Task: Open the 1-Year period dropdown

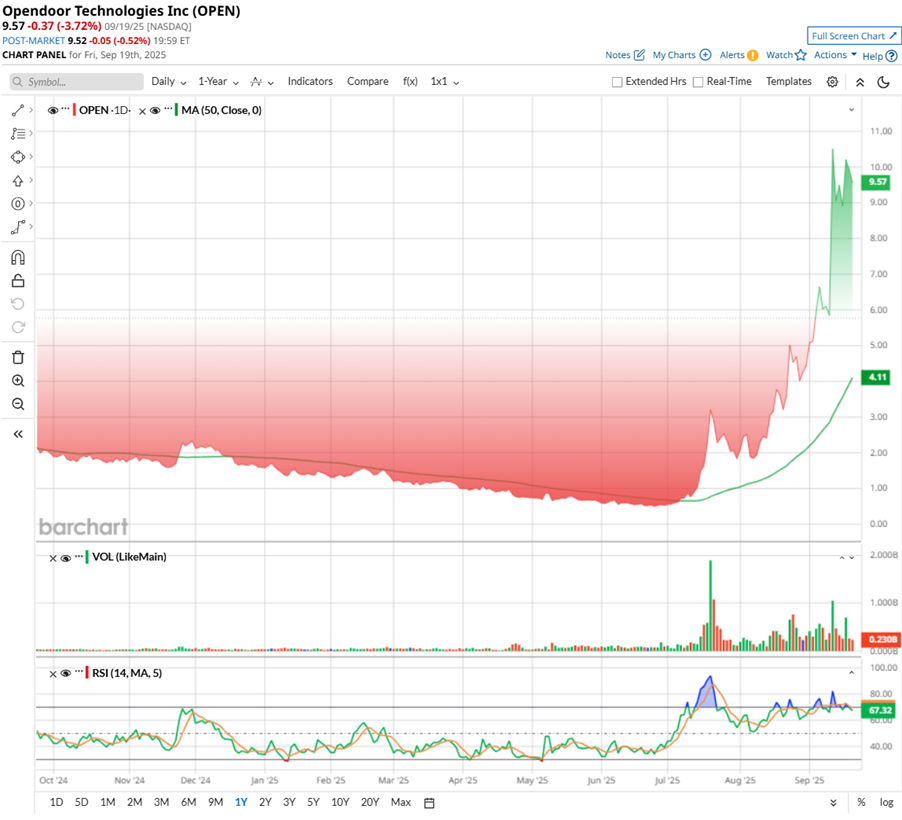Action: coord(219,82)
